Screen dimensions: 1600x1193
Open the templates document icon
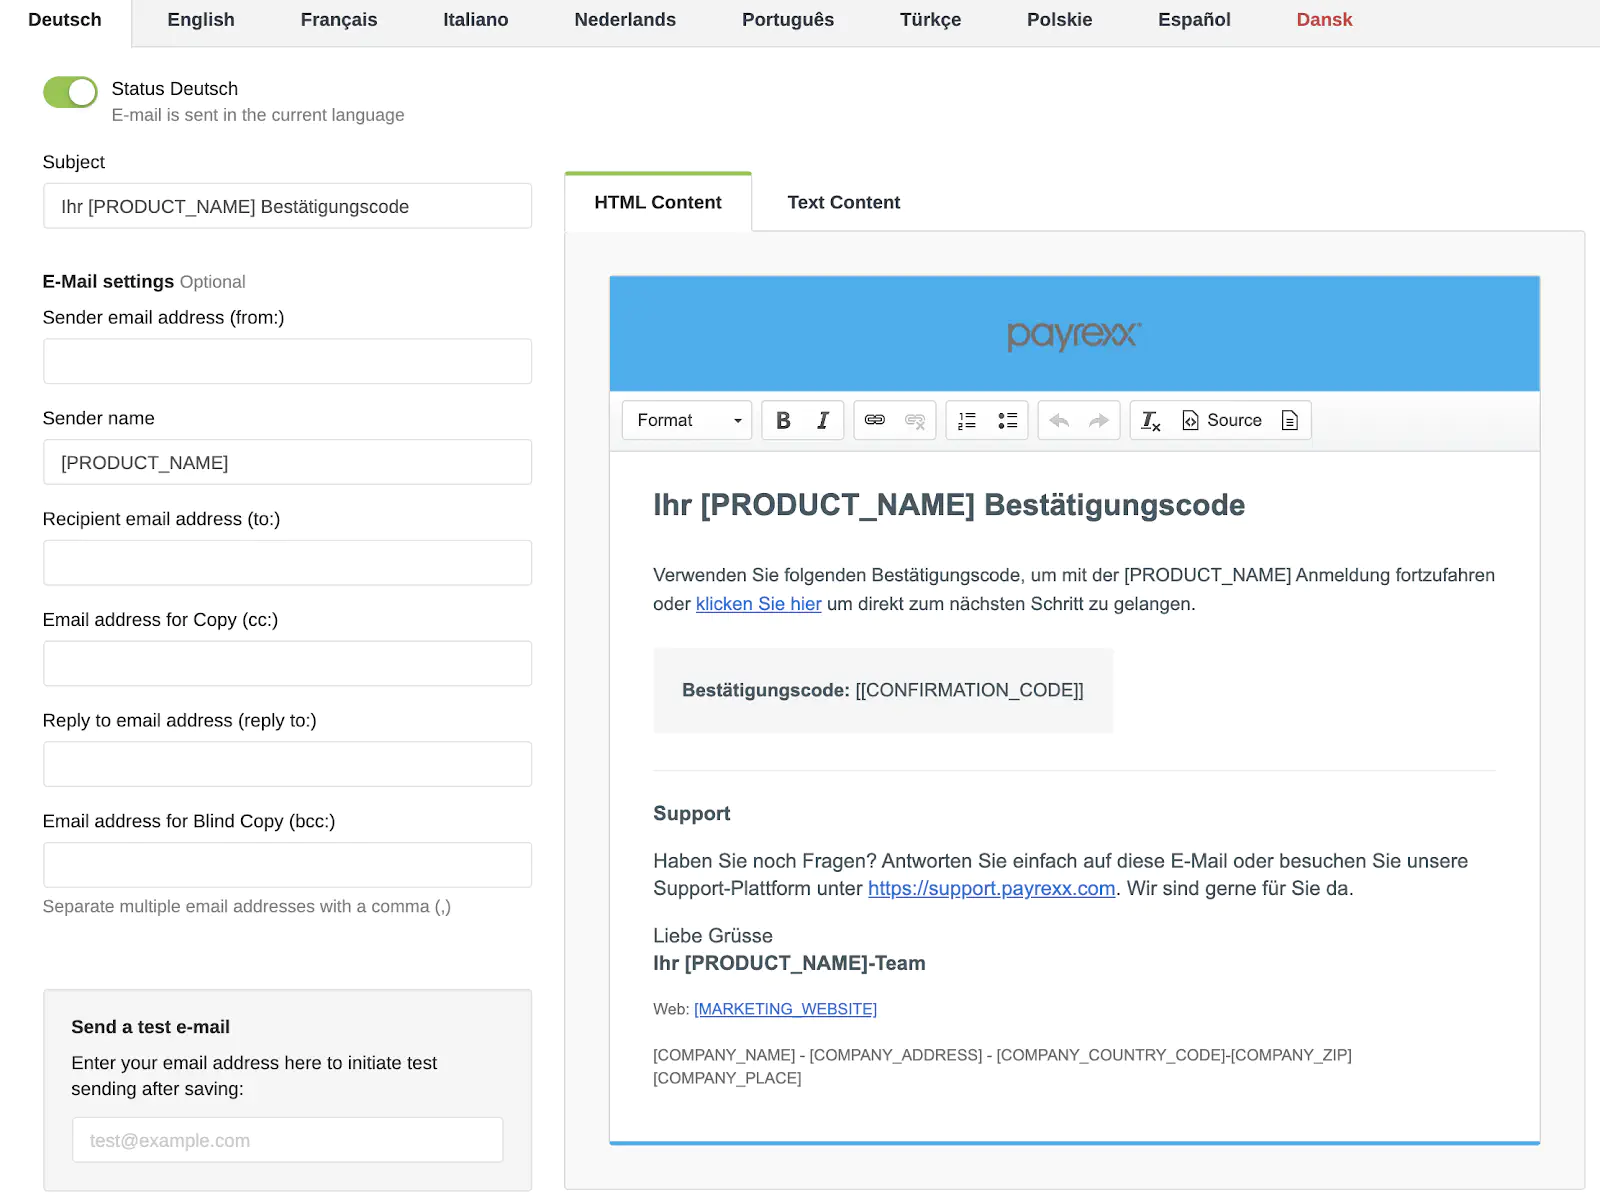tap(1290, 421)
